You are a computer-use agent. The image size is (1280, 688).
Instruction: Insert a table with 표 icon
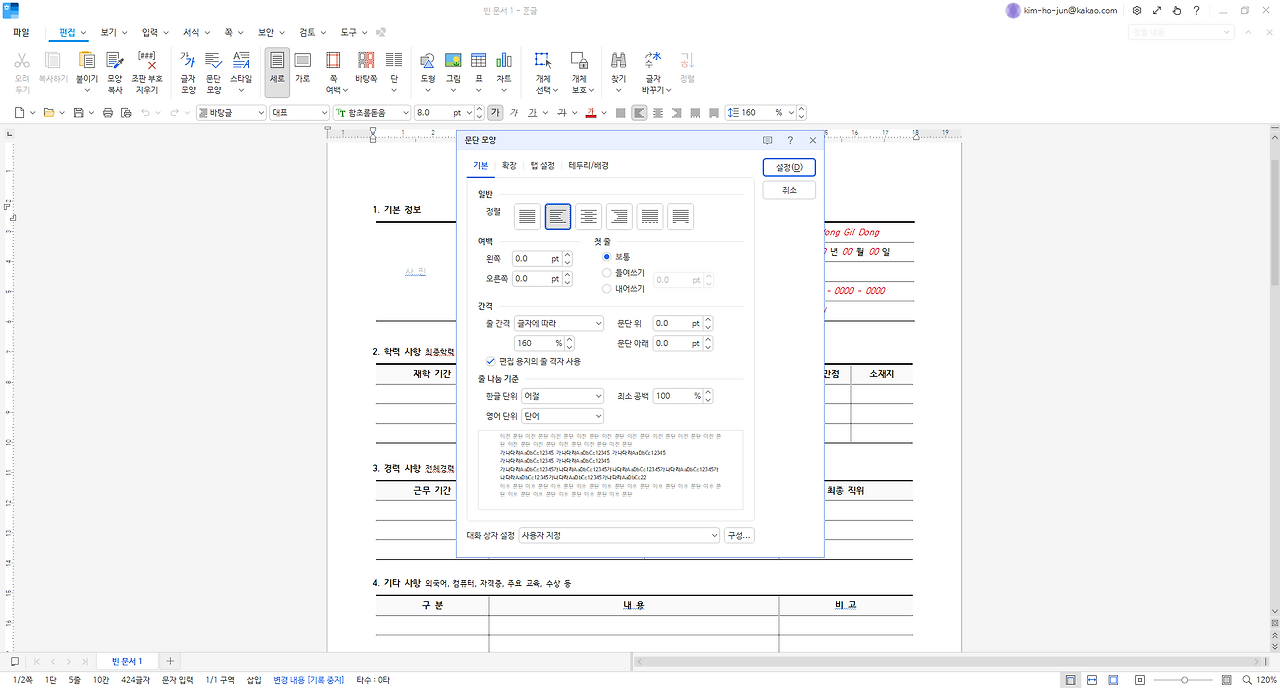click(x=478, y=71)
